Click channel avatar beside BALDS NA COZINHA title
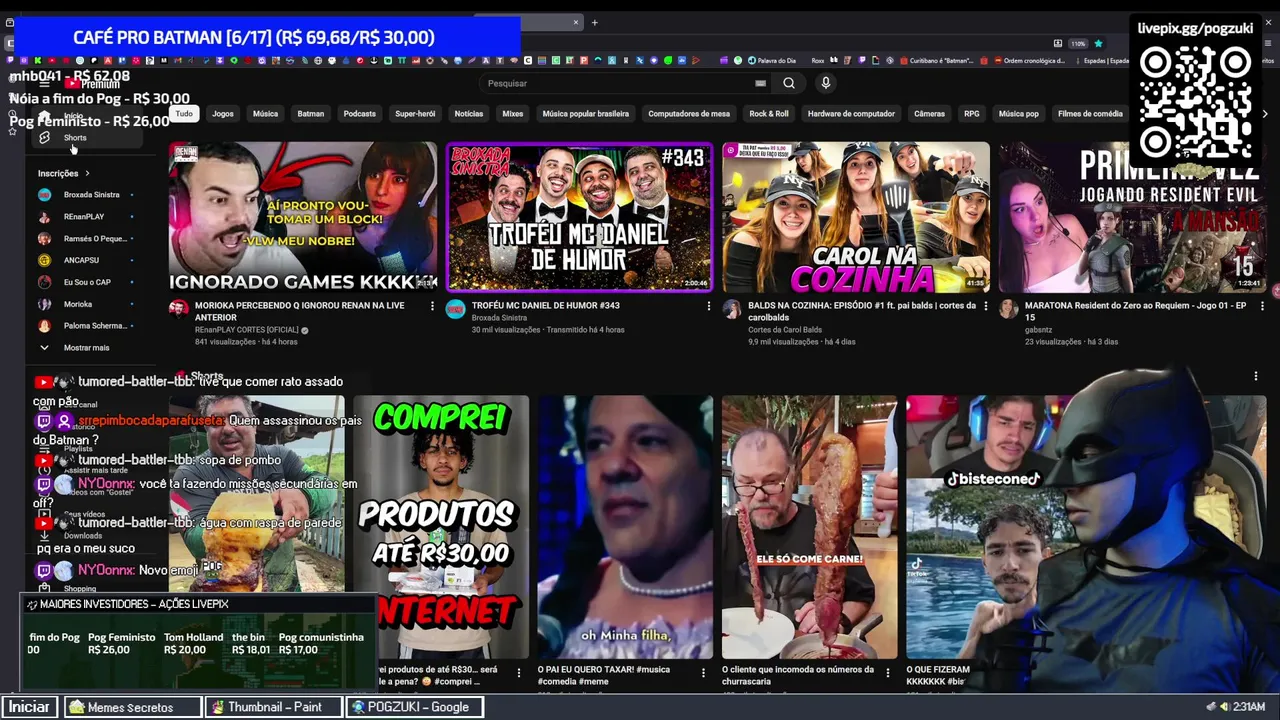1280x720 pixels. click(x=732, y=309)
